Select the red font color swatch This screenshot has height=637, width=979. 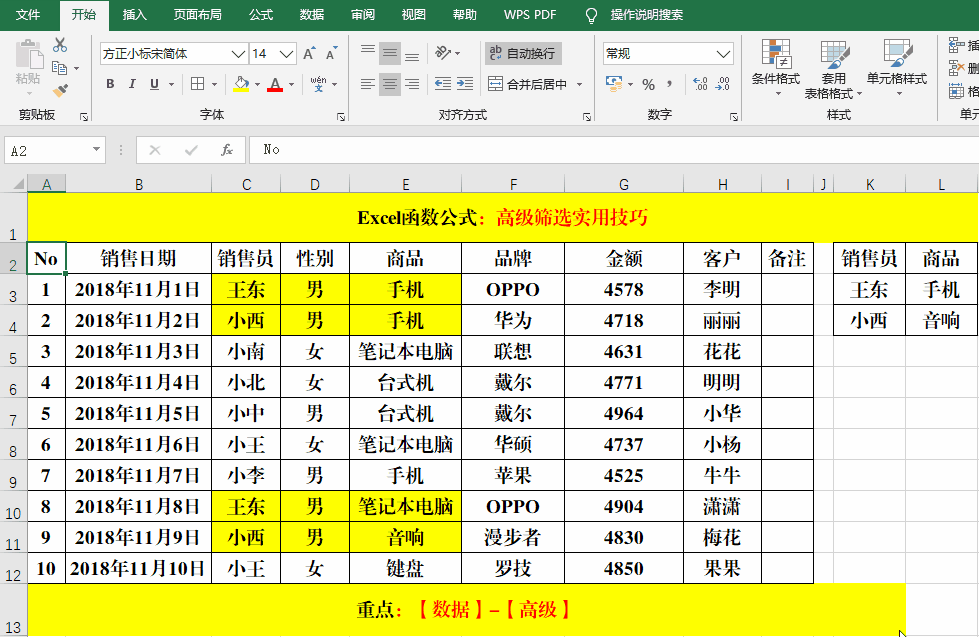(x=275, y=88)
